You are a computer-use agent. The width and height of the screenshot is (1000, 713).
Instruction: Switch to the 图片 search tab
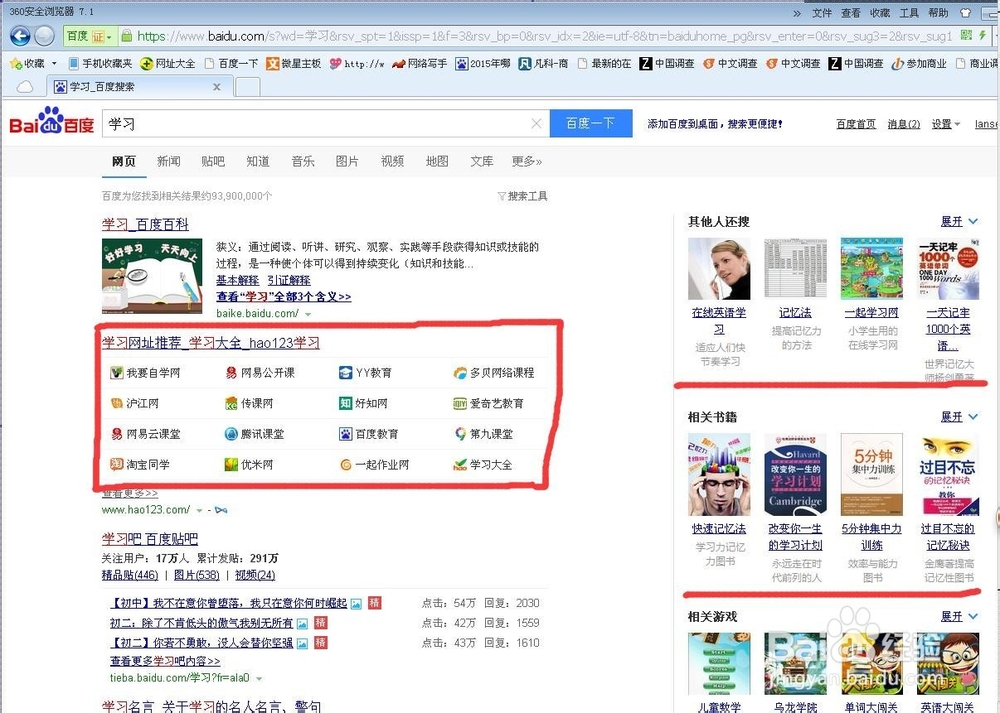point(347,161)
